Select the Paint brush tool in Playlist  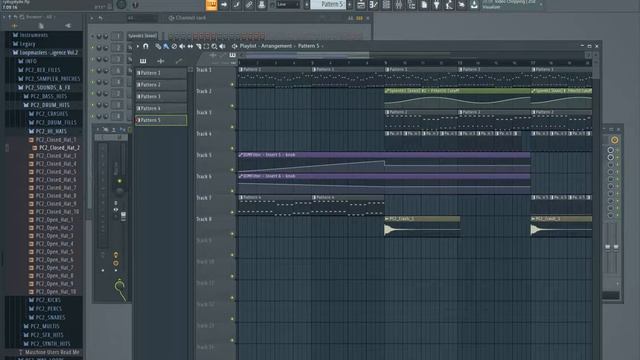pos(166,47)
